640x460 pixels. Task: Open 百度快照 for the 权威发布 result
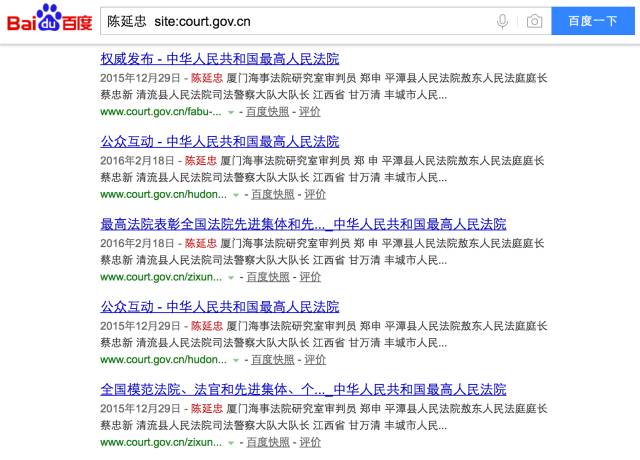click(x=264, y=112)
